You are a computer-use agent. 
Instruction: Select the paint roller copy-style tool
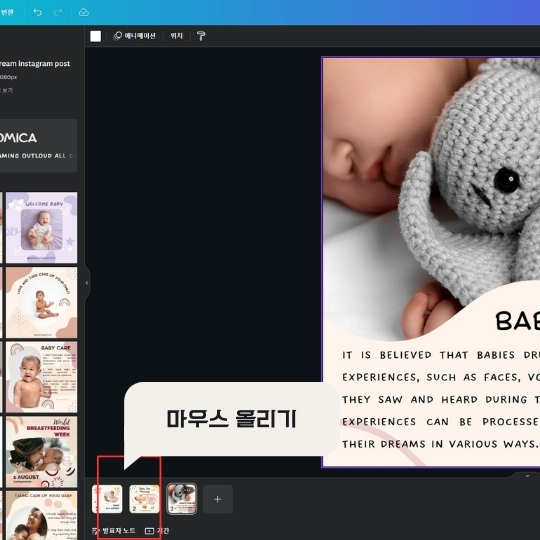tap(201, 36)
